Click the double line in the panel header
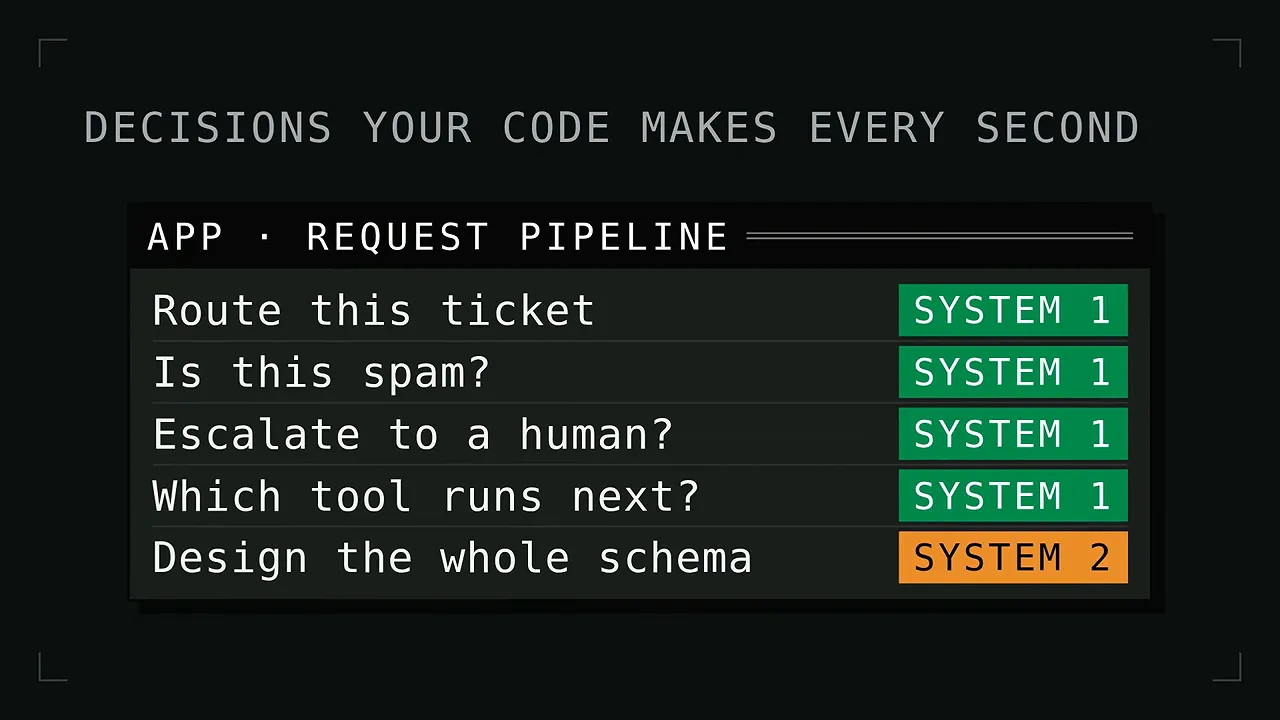1280x720 pixels. click(x=940, y=237)
